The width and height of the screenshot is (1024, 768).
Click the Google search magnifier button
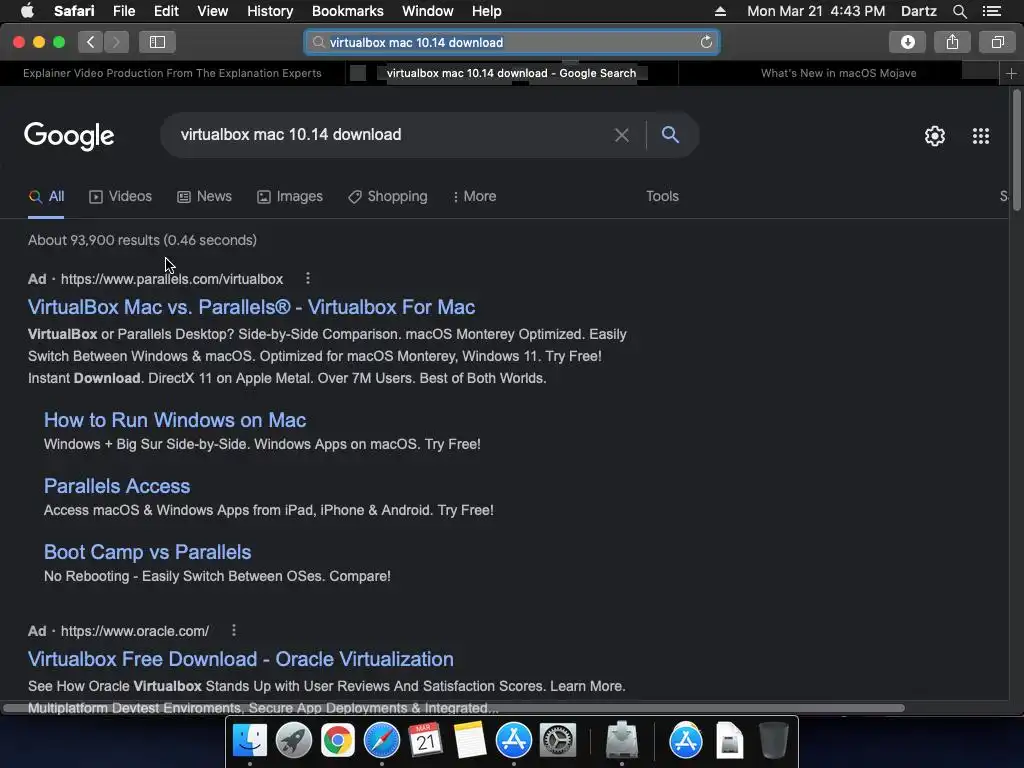[x=670, y=135]
